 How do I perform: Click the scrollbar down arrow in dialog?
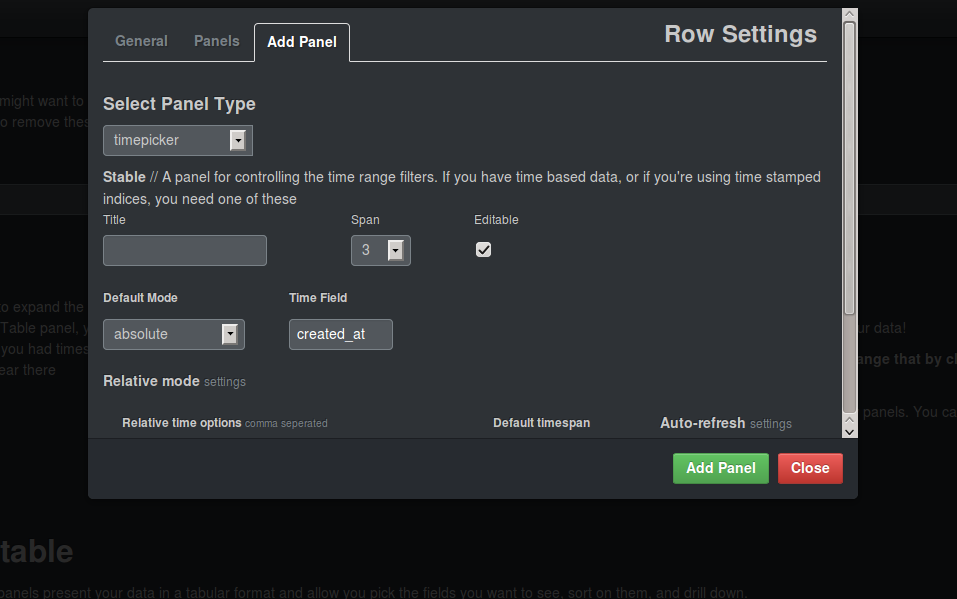click(x=850, y=432)
